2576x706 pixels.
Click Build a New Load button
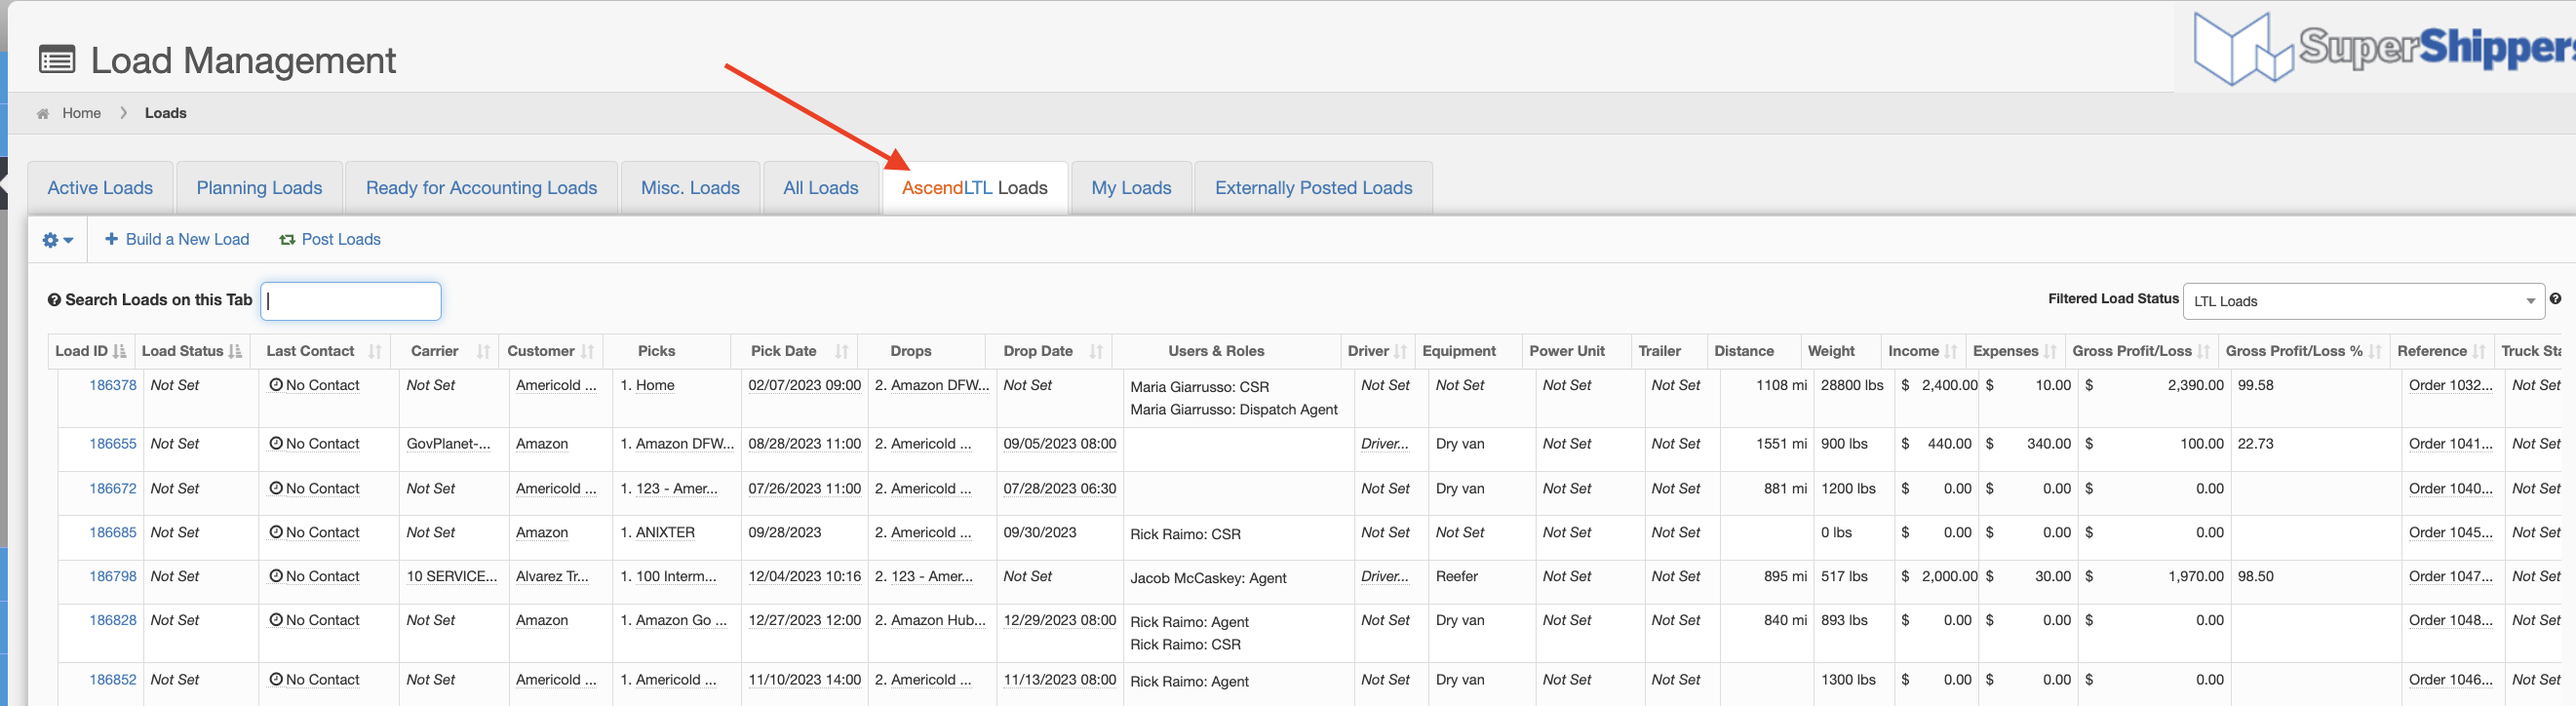[177, 240]
